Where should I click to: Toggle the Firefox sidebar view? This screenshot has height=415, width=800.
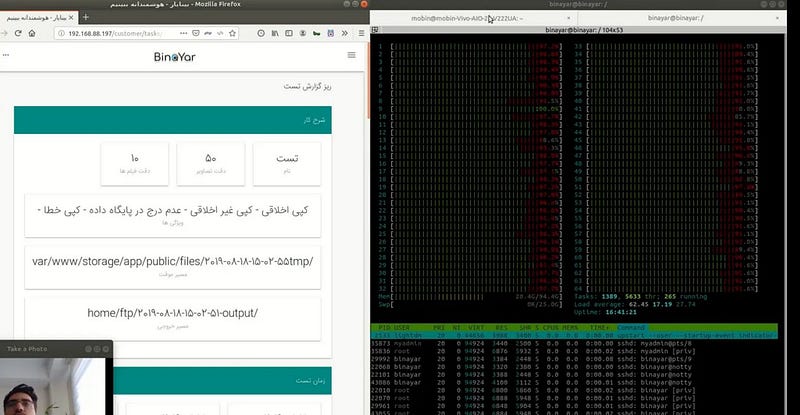click(x=289, y=33)
